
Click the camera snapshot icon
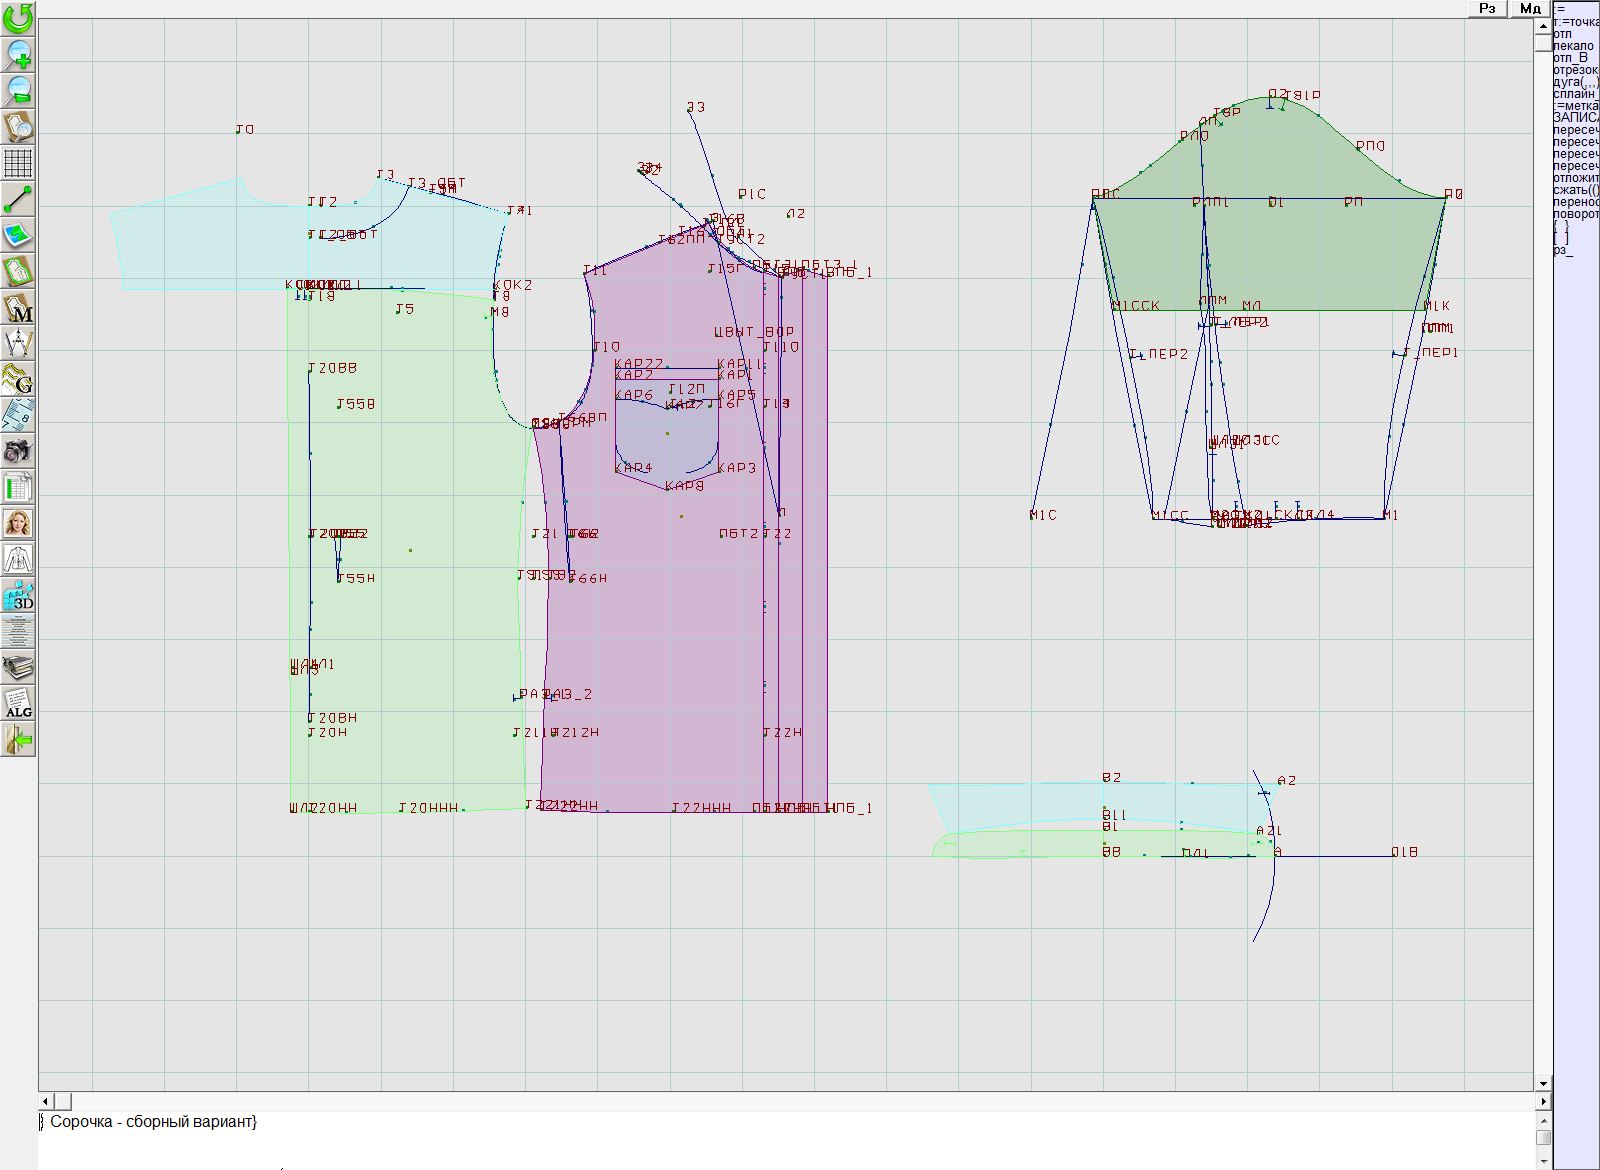tap(18, 451)
